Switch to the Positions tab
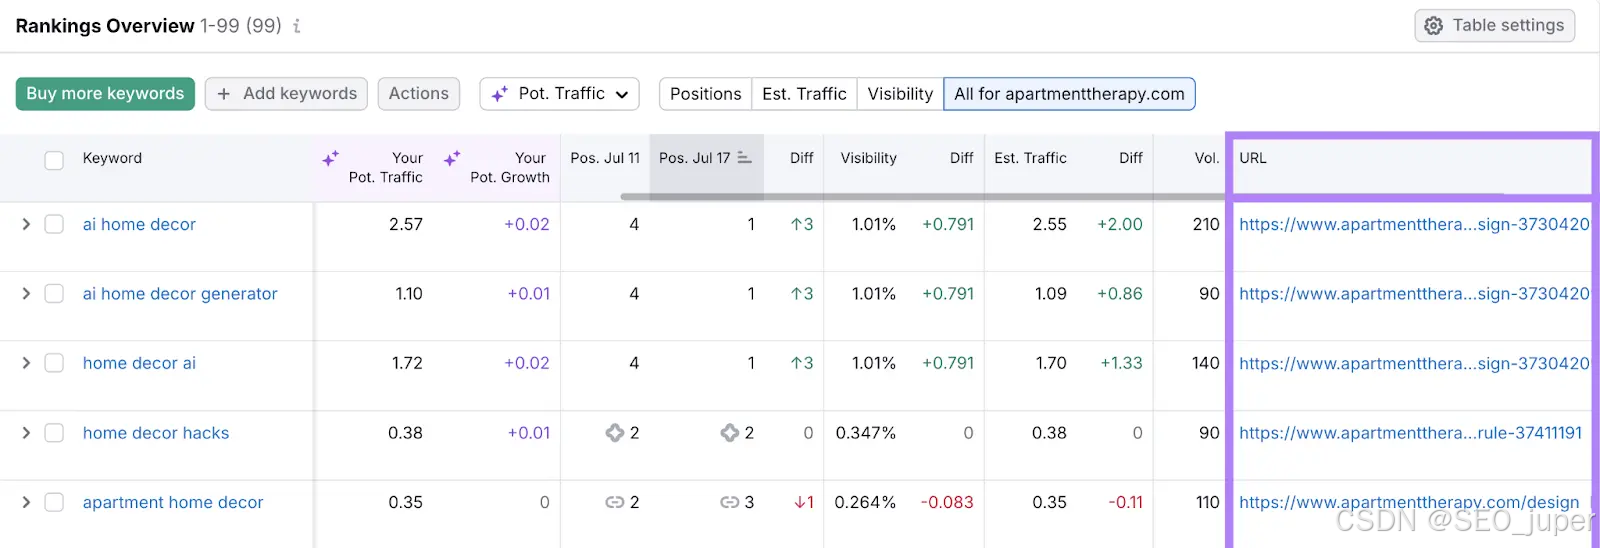 click(705, 93)
